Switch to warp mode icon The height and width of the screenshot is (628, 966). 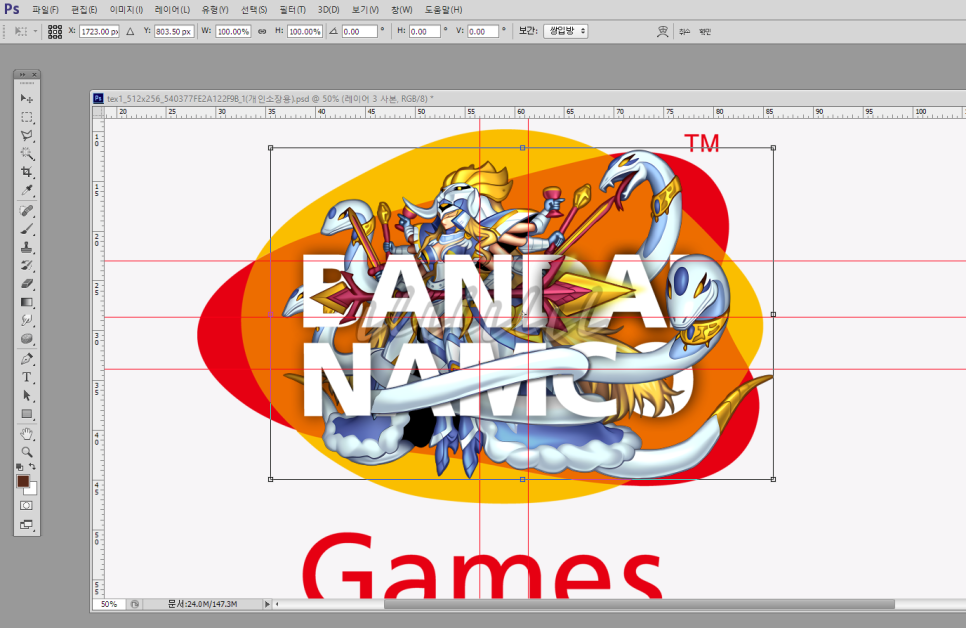click(662, 31)
